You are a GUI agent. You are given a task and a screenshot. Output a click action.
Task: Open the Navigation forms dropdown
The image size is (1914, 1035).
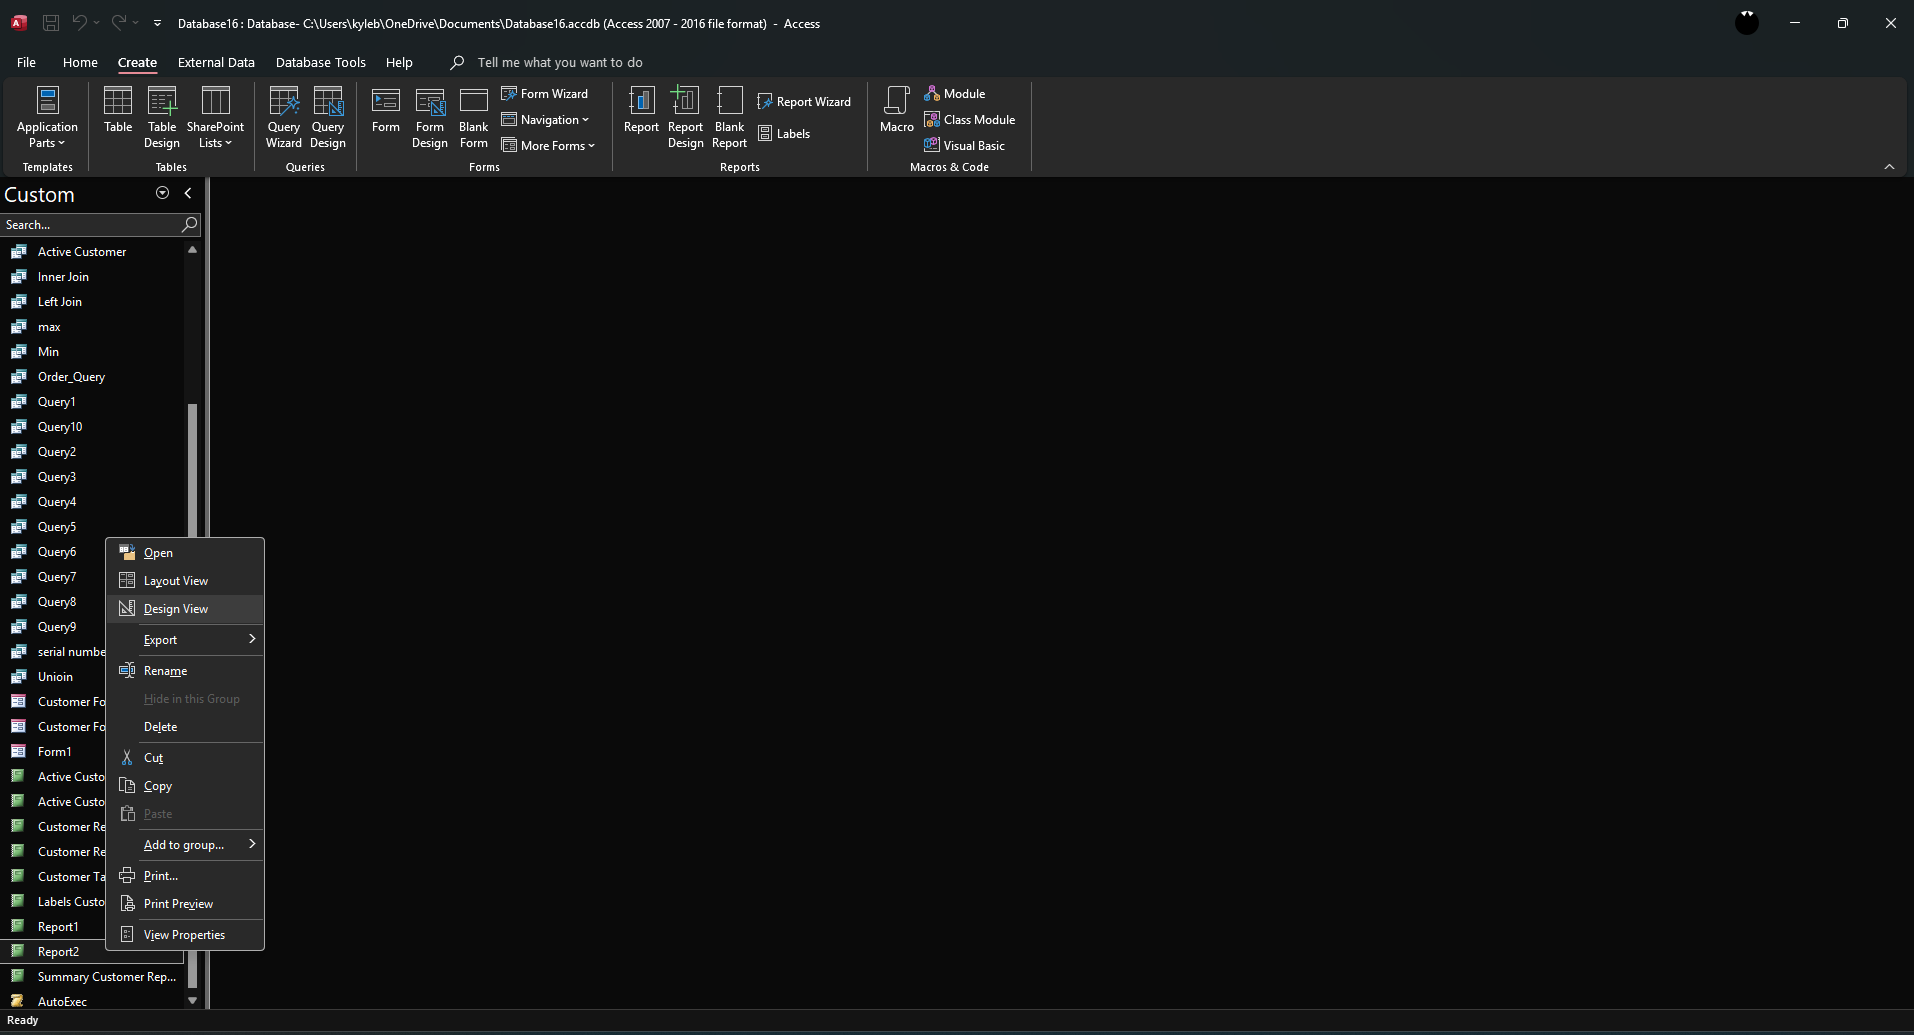click(x=546, y=120)
